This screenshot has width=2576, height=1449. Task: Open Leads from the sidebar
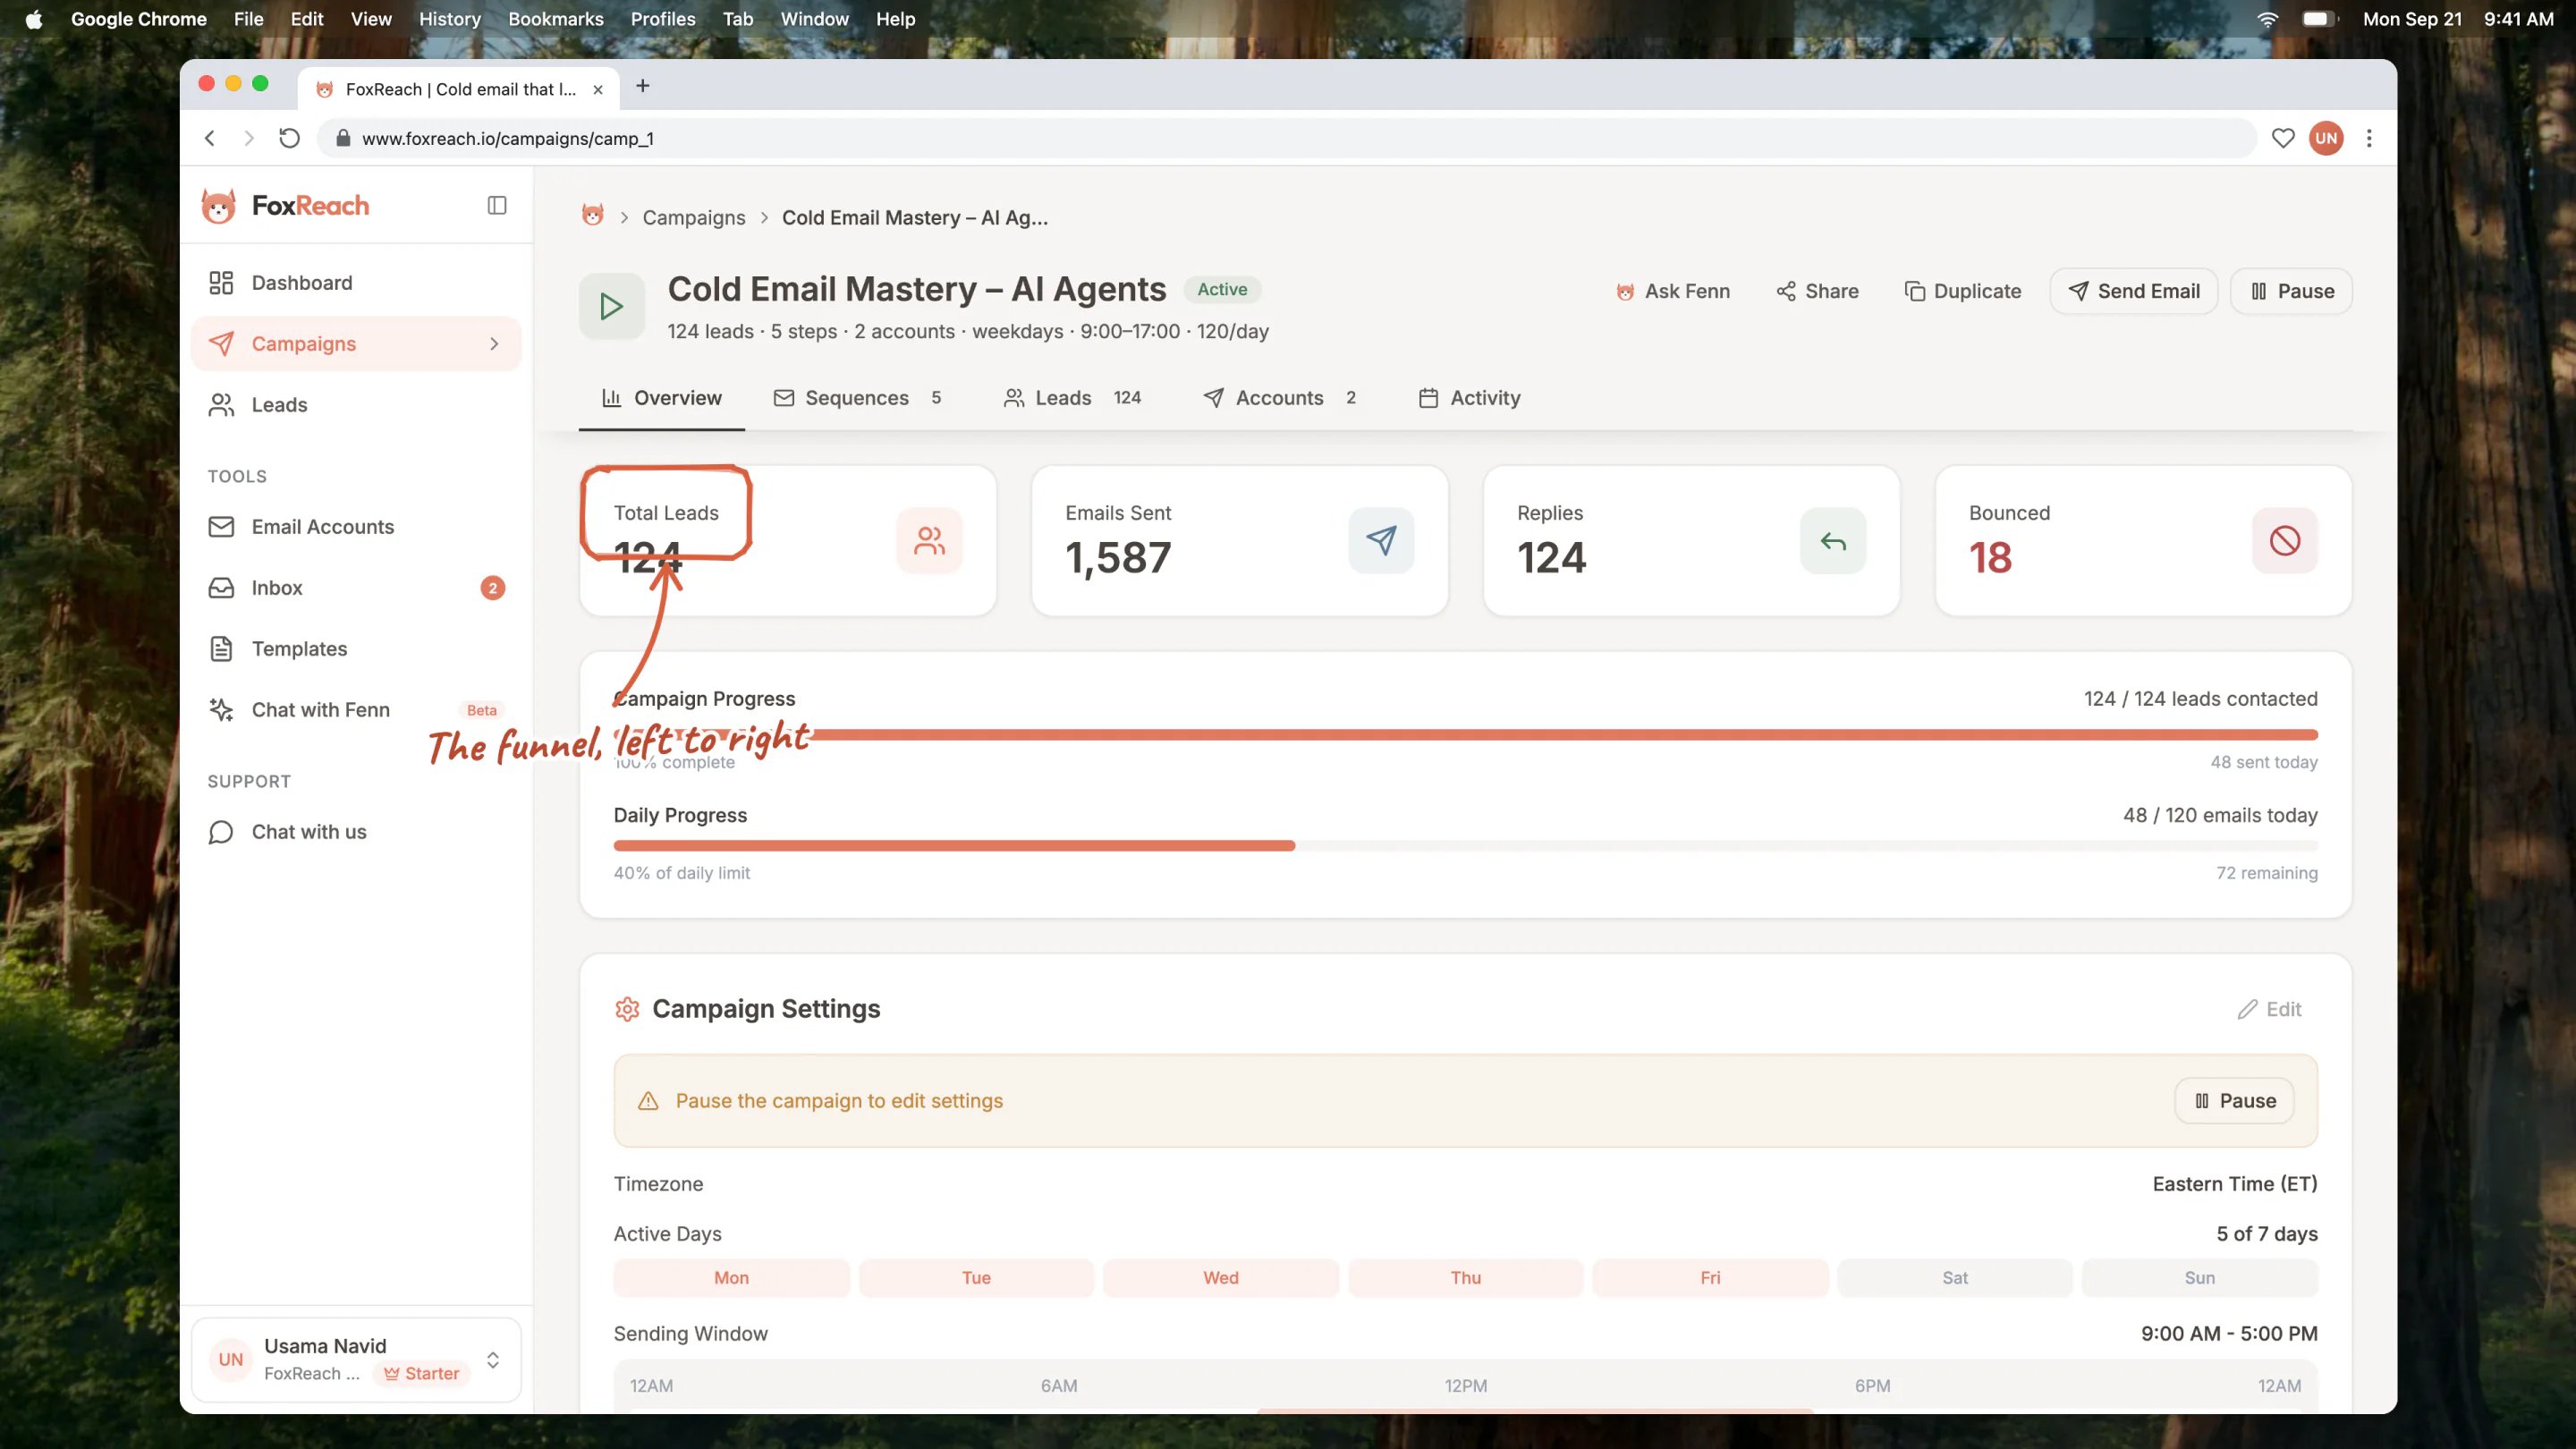click(356, 405)
